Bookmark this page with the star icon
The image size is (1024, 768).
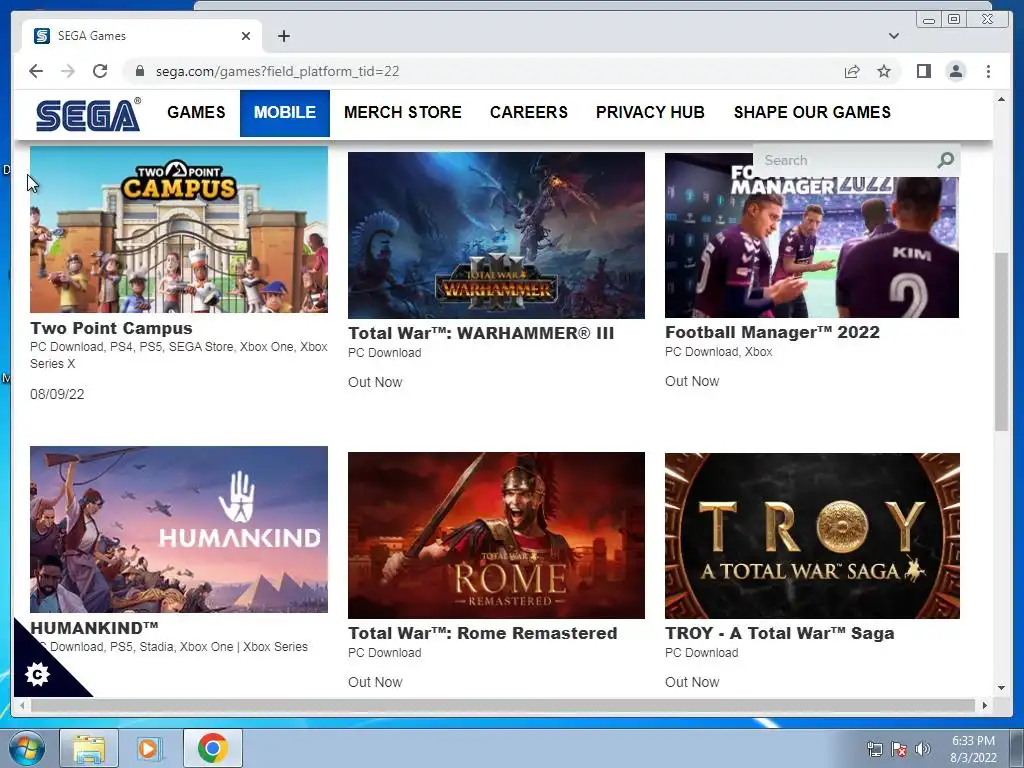[x=884, y=71]
